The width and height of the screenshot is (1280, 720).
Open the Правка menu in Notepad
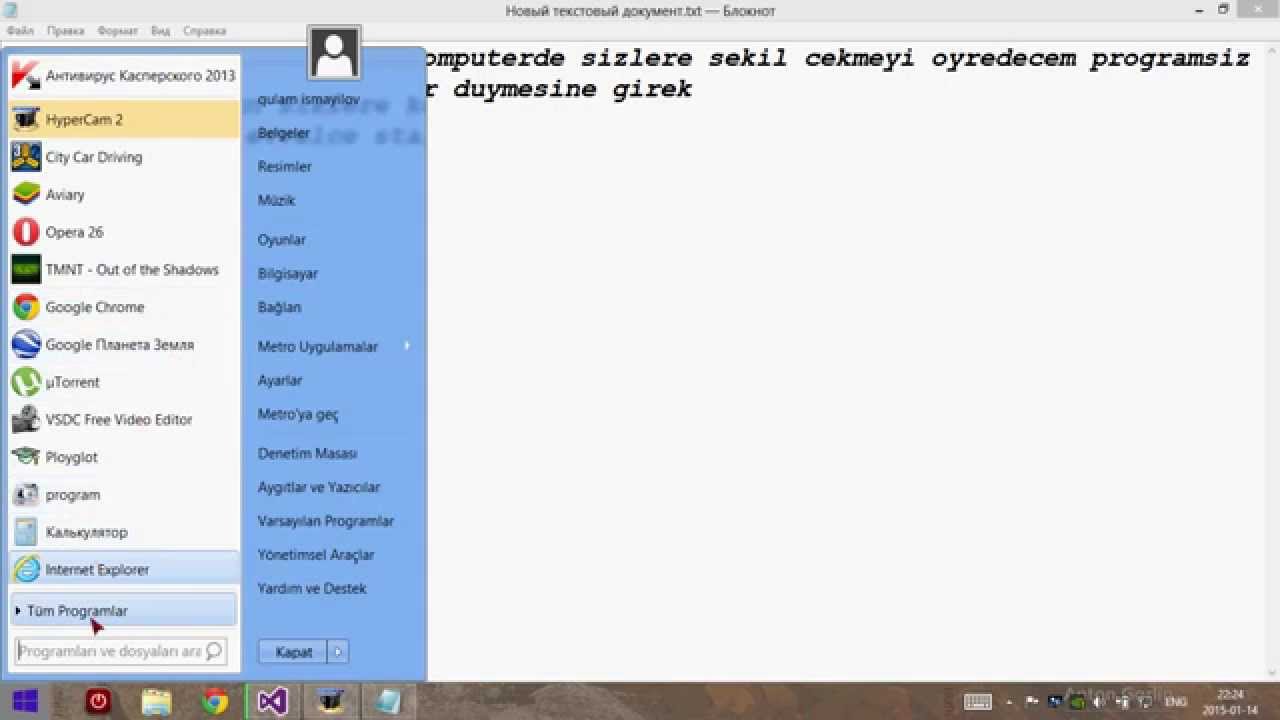[x=66, y=31]
